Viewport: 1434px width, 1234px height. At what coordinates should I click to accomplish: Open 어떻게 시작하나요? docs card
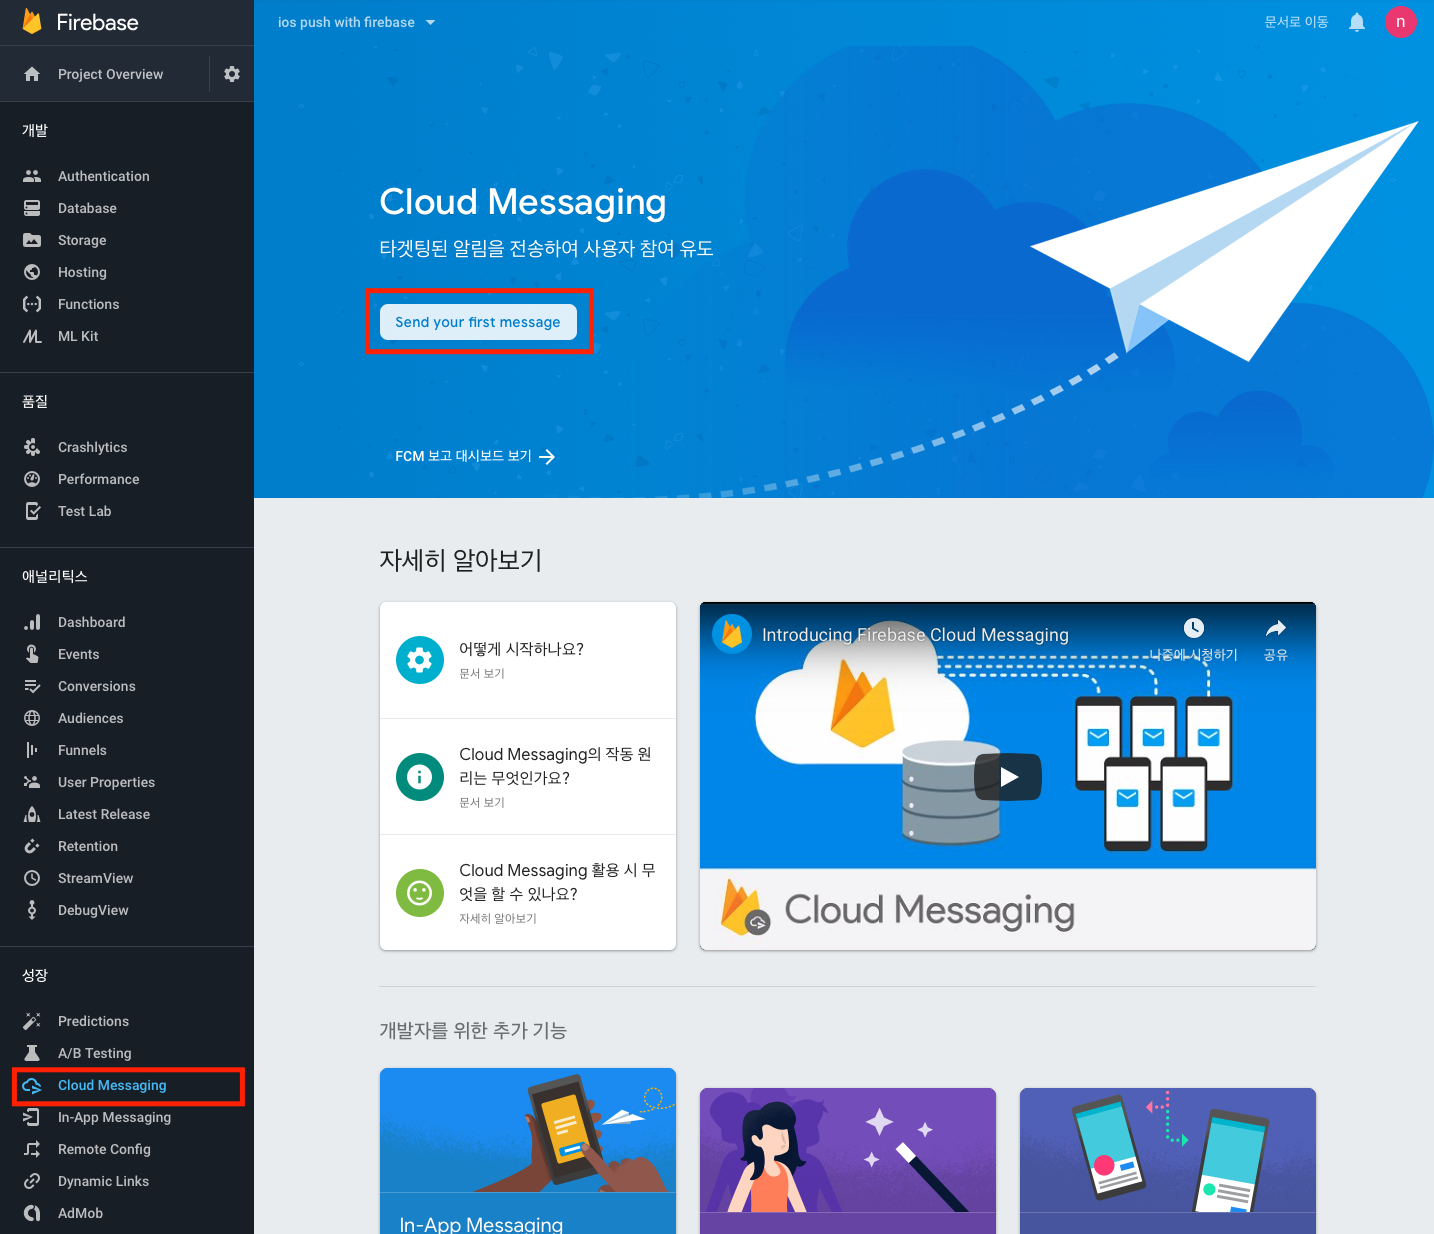coord(528,660)
